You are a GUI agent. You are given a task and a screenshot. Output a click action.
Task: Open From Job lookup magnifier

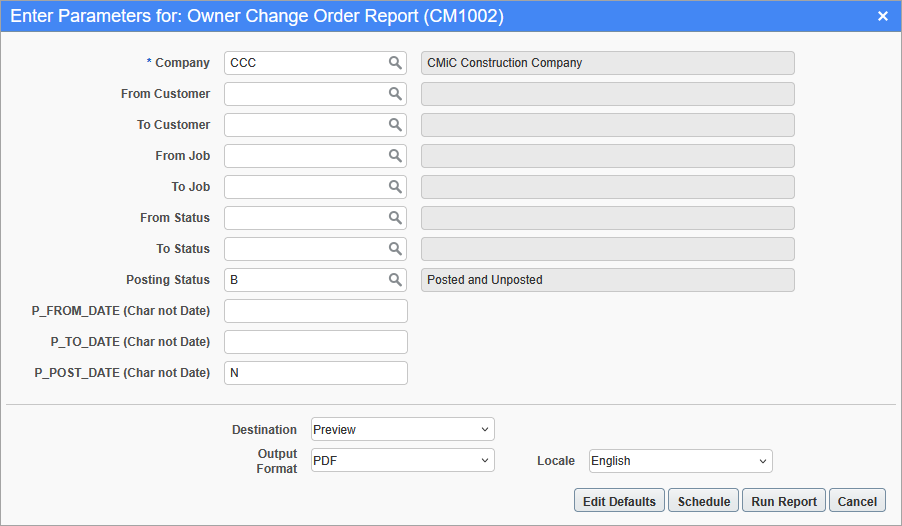coord(395,156)
